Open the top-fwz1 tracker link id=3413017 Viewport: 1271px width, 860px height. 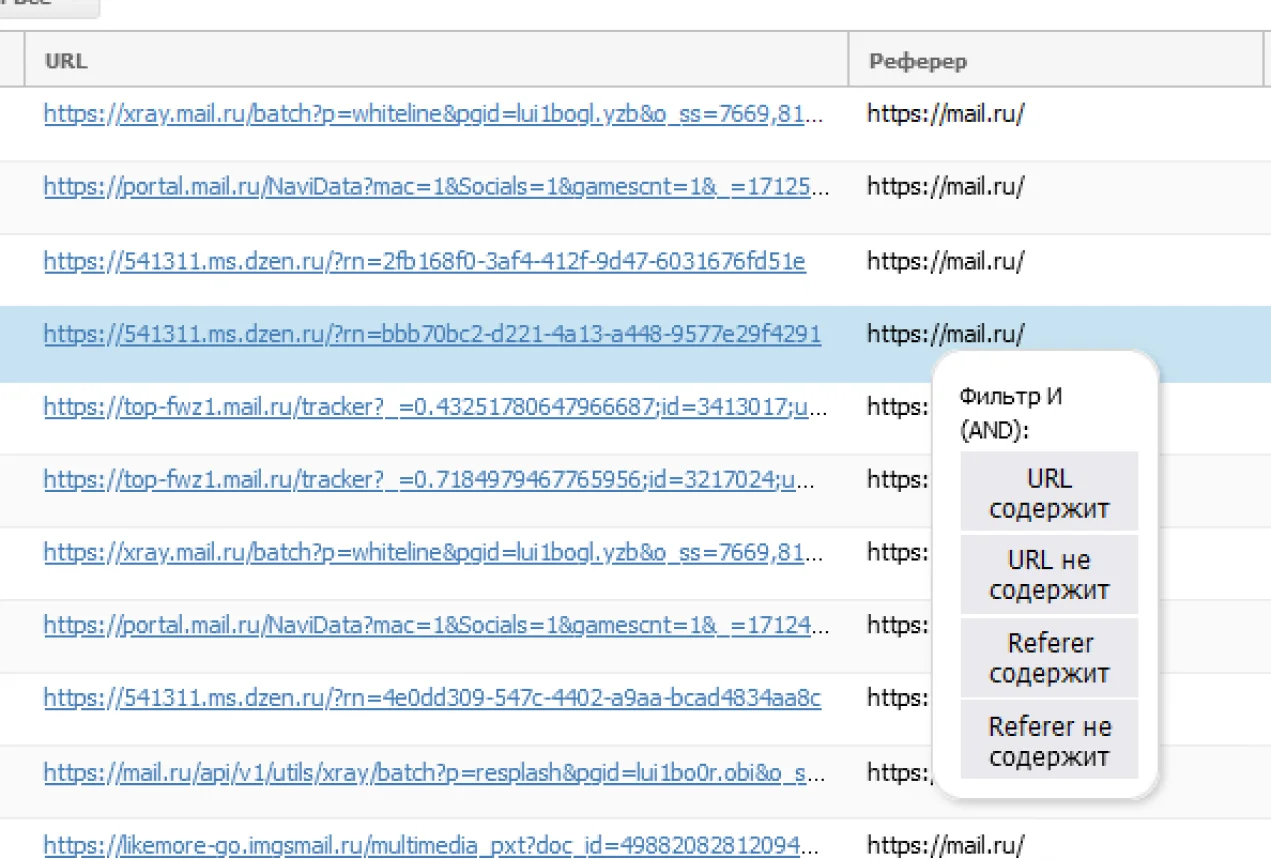tap(436, 407)
